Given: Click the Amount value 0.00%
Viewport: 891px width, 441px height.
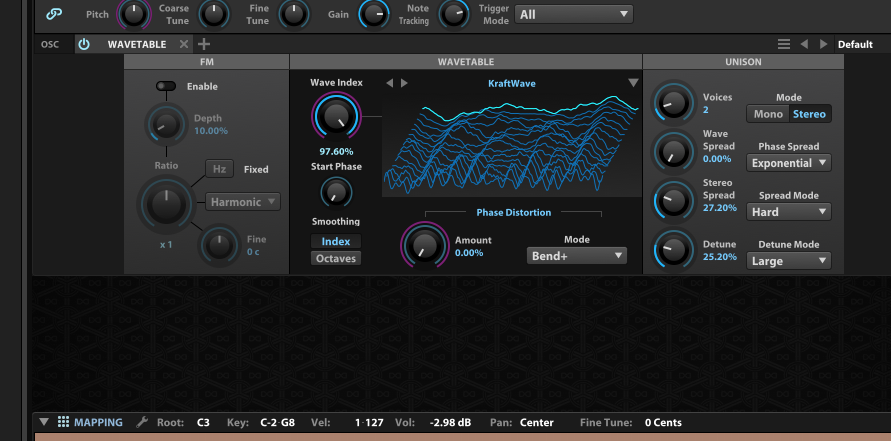Looking at the screenshot, I should pyautogui.click(x=469, y=252).
